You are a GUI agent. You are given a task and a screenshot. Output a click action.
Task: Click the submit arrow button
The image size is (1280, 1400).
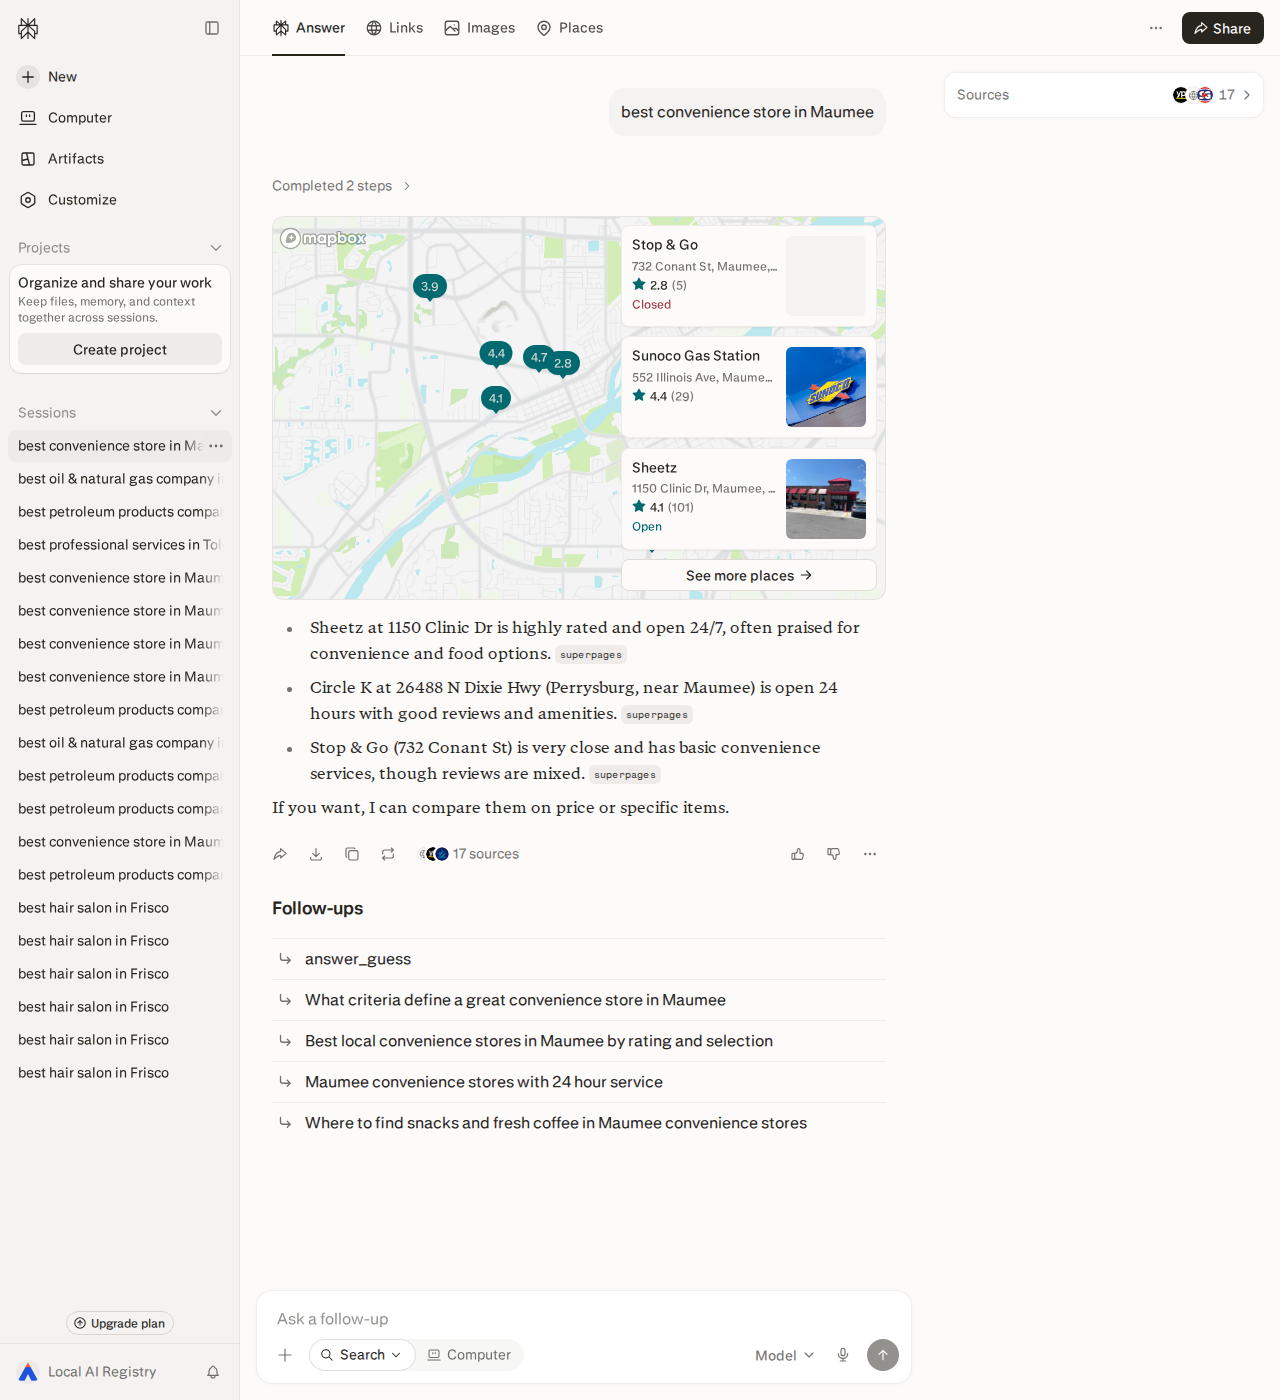click(883, 1355)
